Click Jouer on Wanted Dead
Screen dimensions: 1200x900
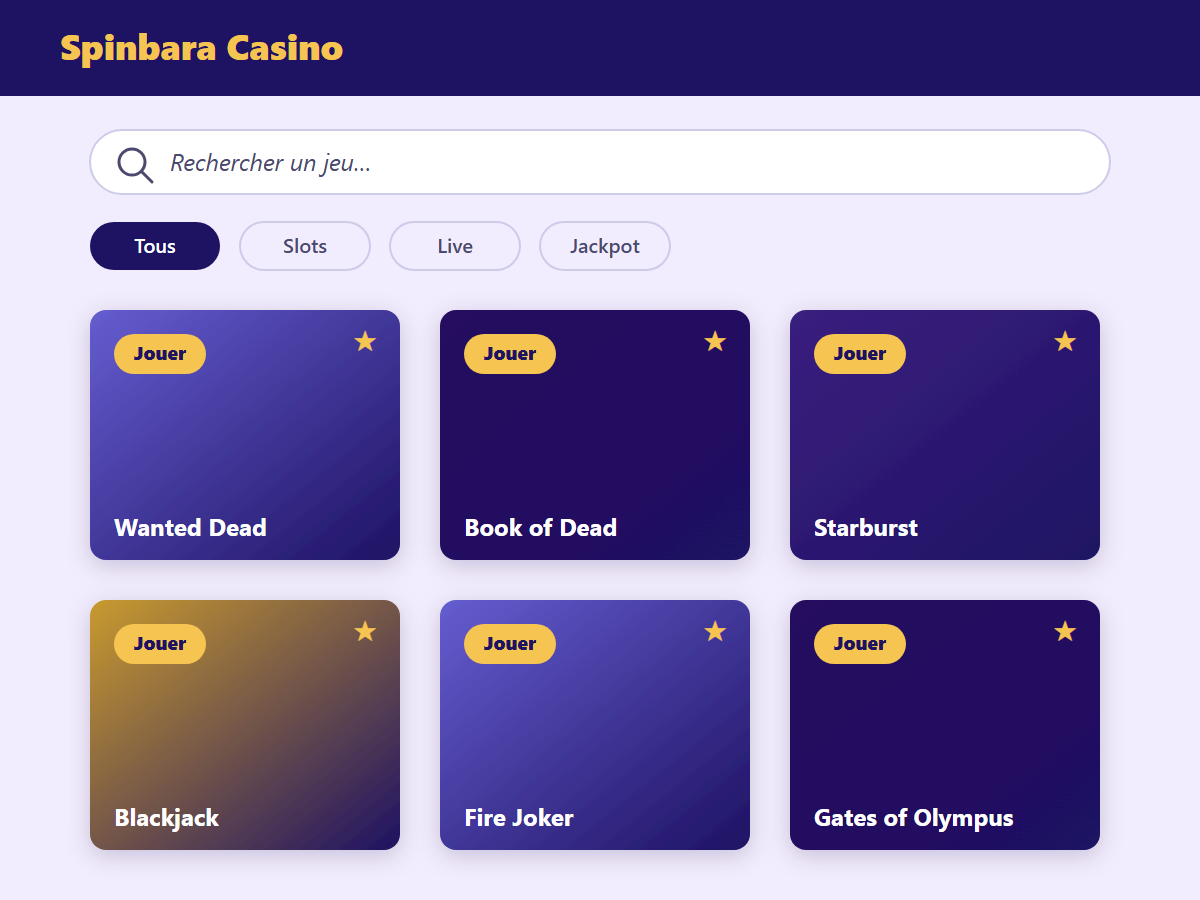pyautogui.click(x=160, y=354)
